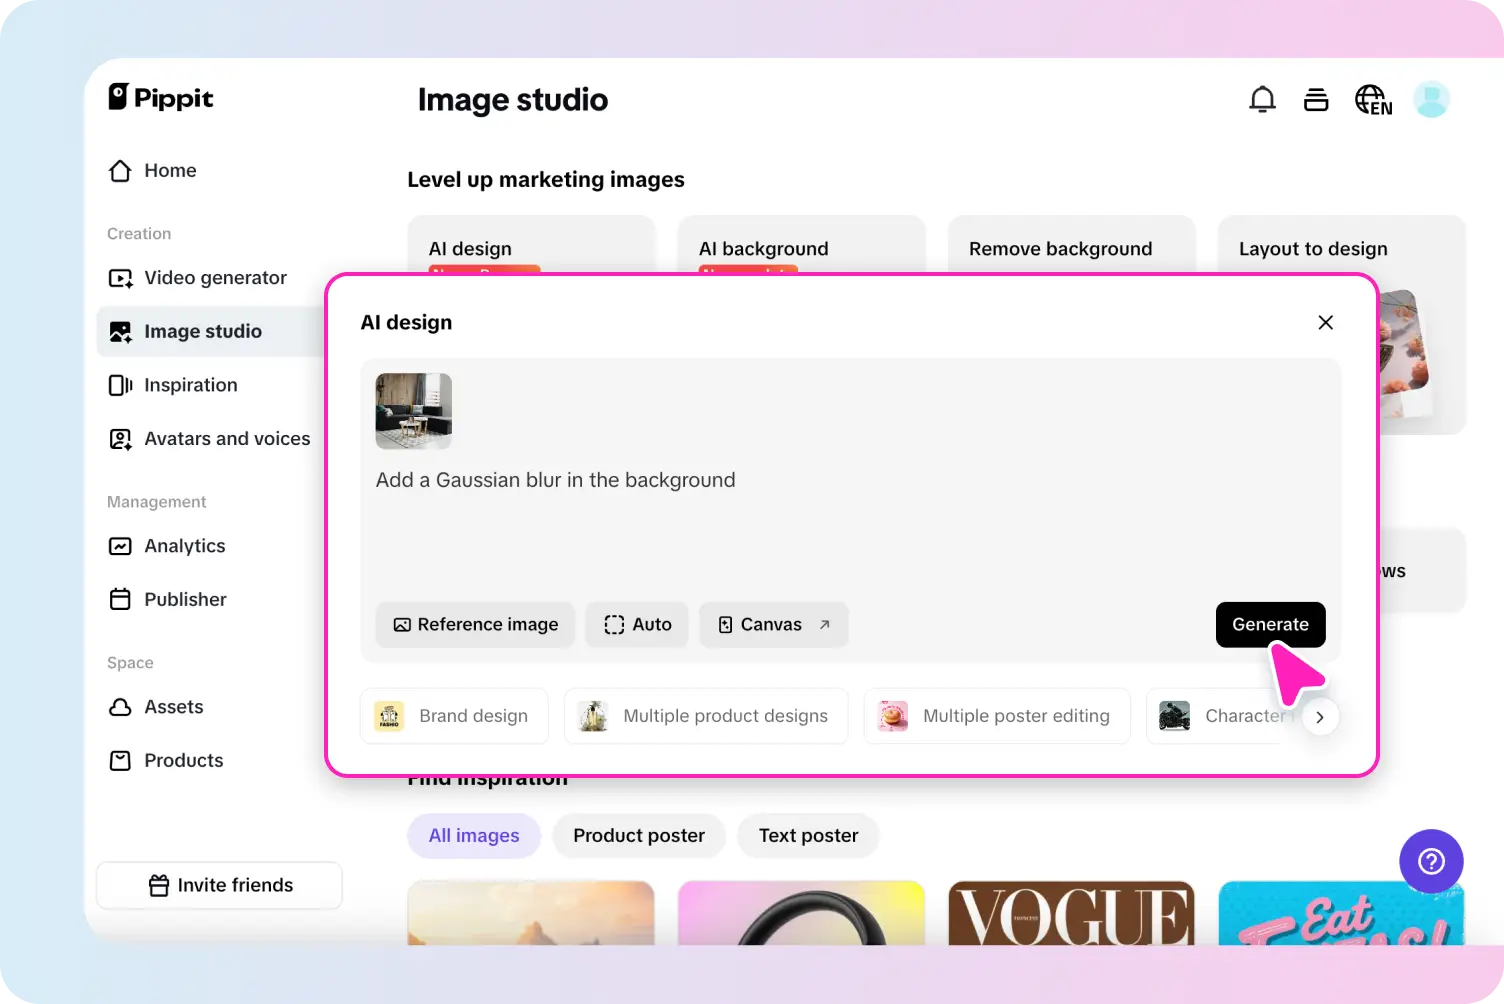Open the Auto aspect ratio dropdown
The height and width of the screenshot is (1004, 1504).
click(637, 624)
